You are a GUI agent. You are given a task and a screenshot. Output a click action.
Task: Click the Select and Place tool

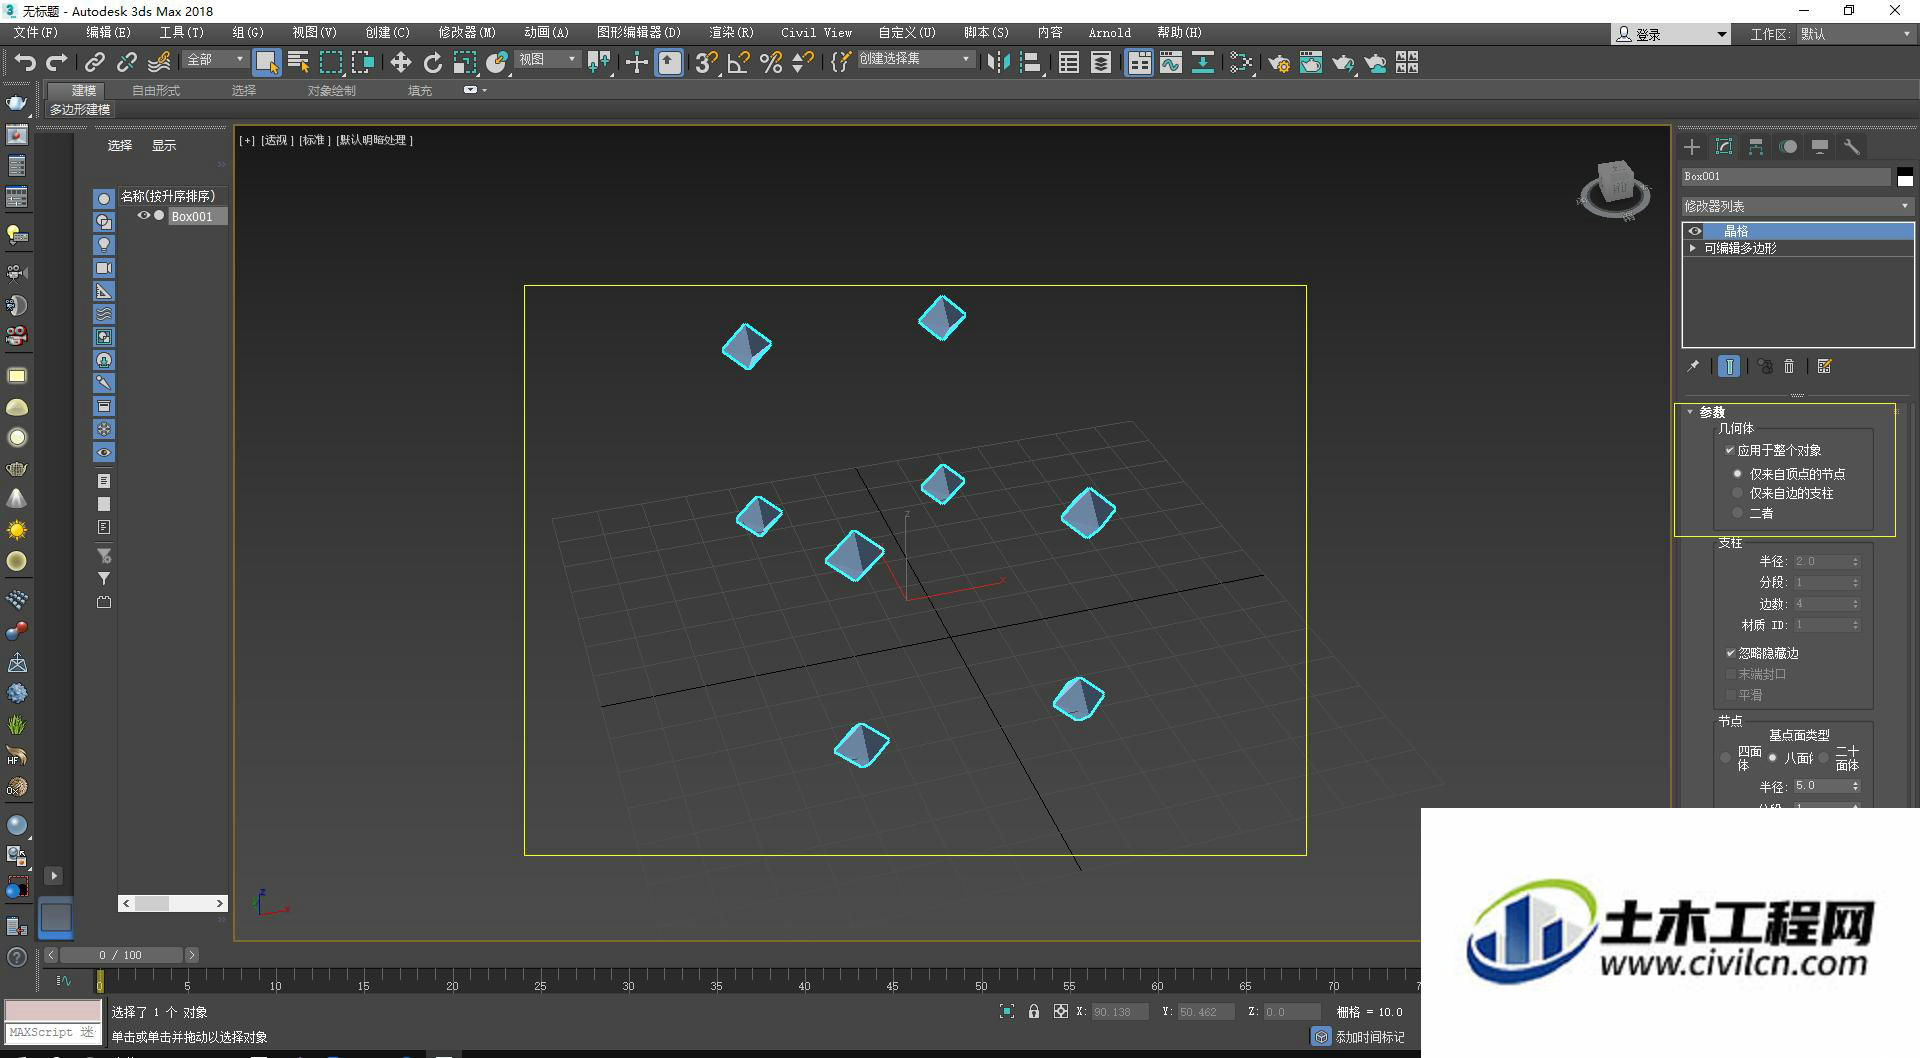(x=497, y=62)
